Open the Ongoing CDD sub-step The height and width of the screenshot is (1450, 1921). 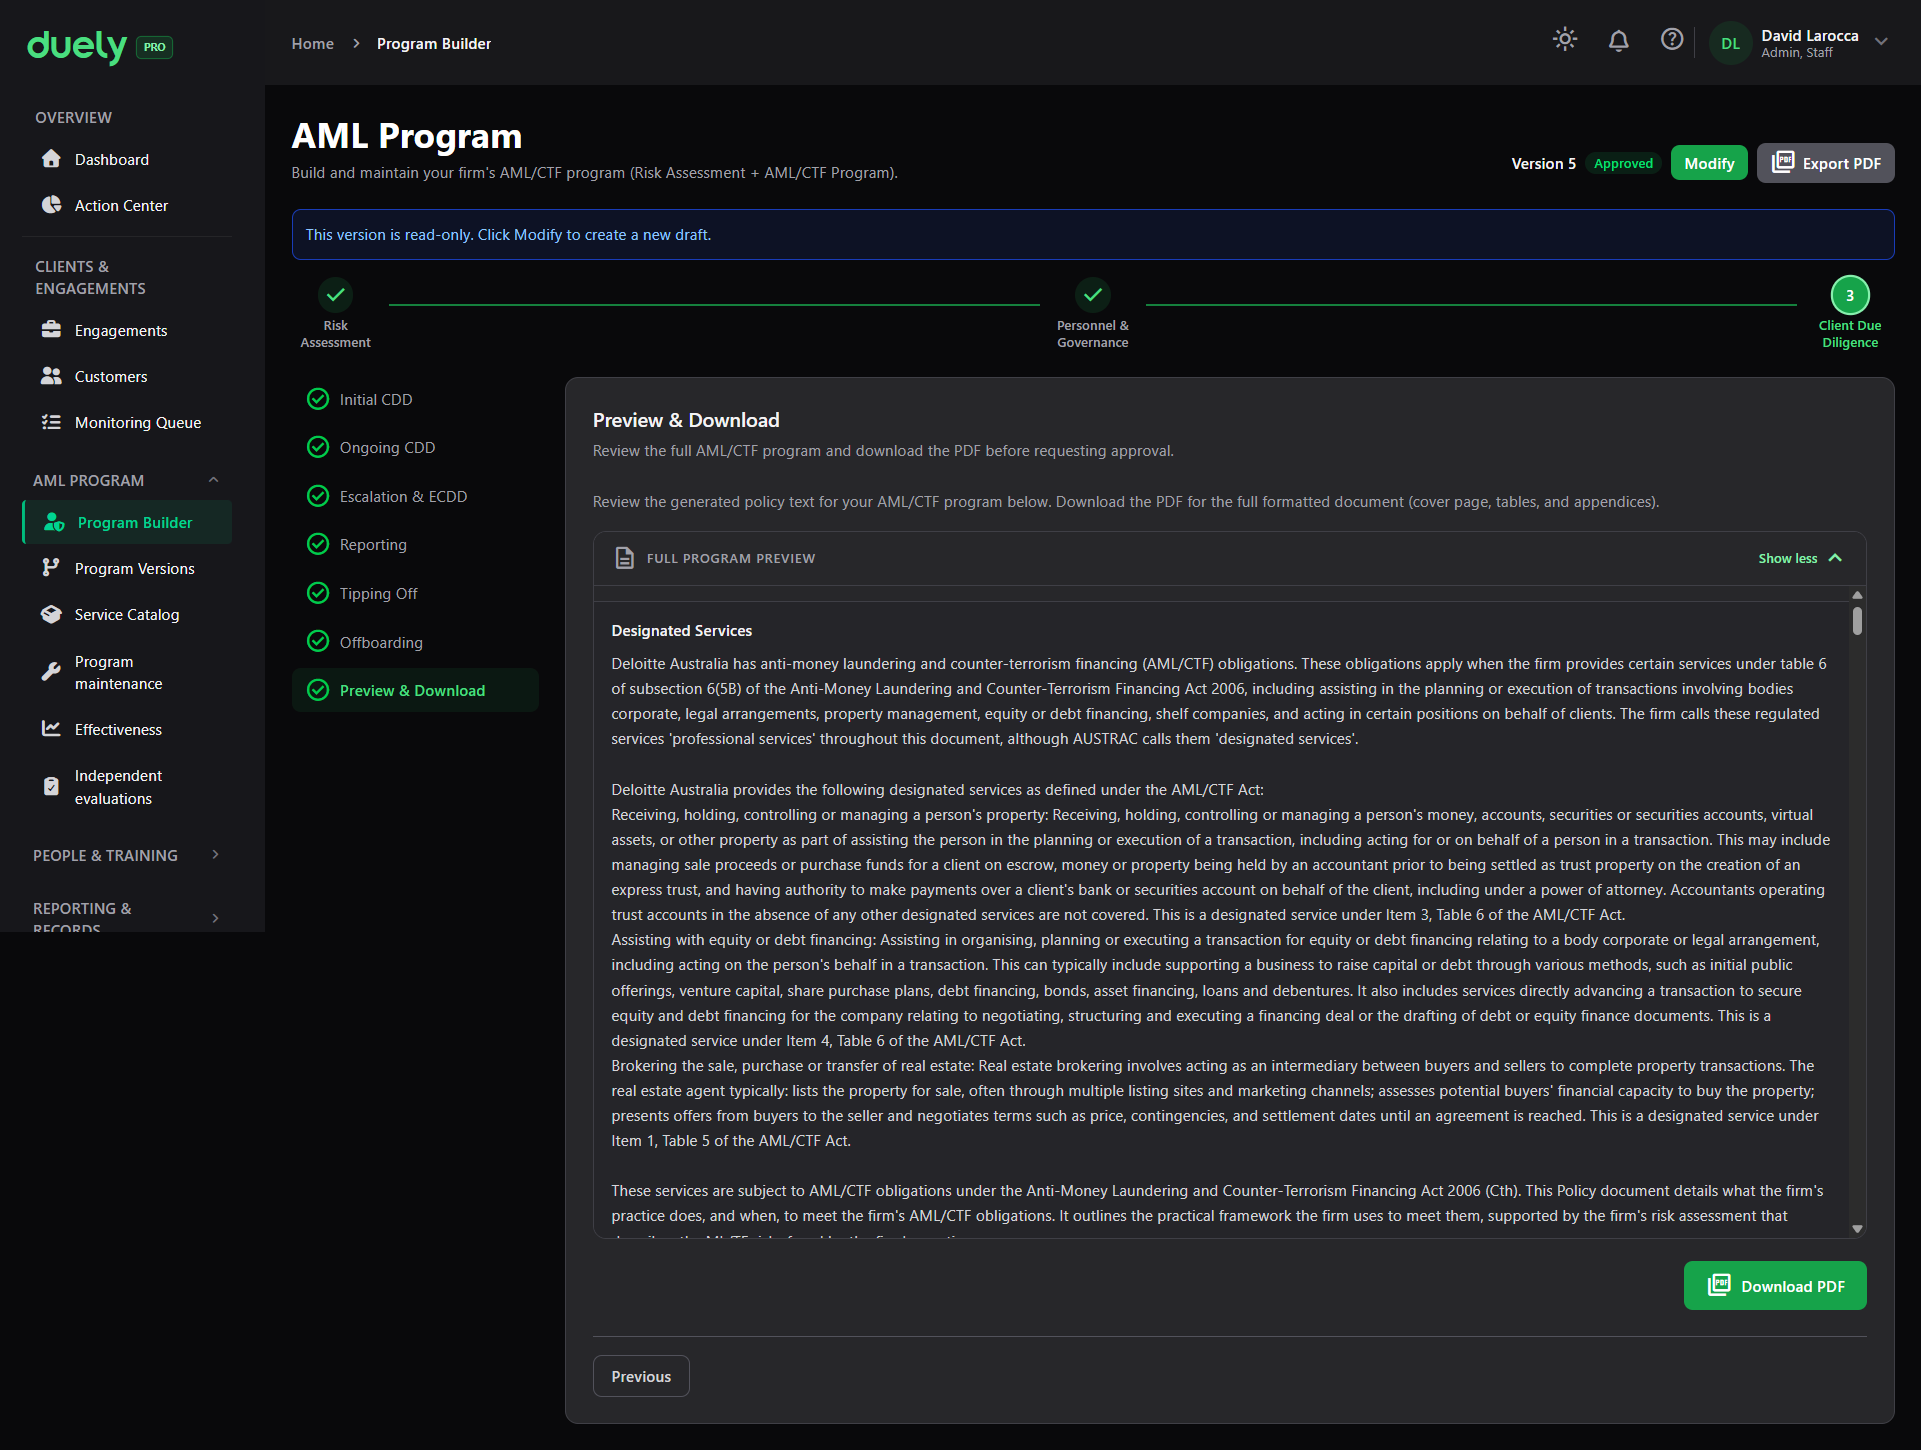click(x=415, y=447)
